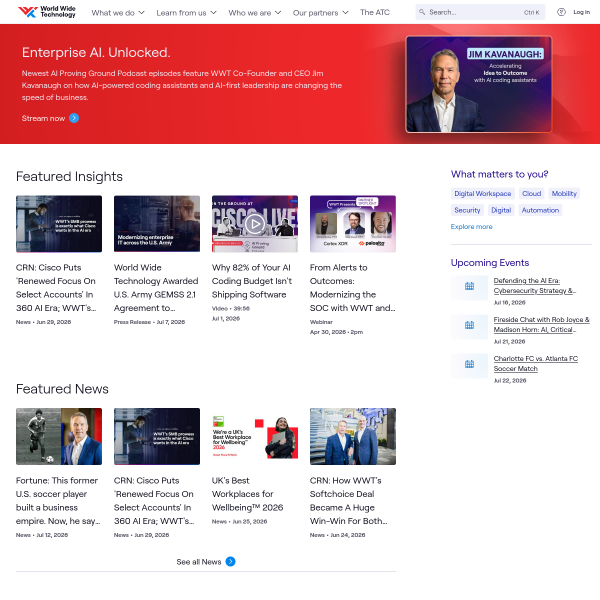The height and width of the screenshot is (600, 600).
Task: Click the search magnifier icon
Action: [422, 12]
